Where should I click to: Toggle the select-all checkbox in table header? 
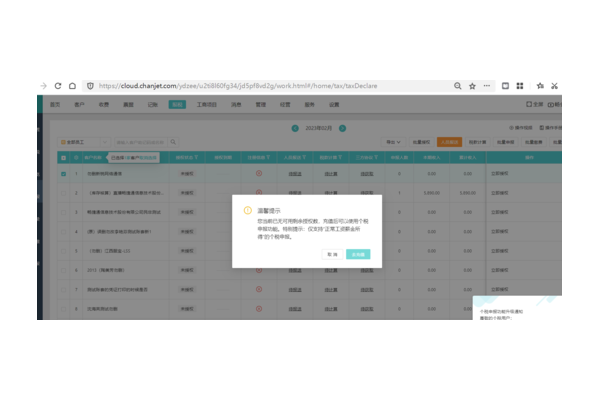tap(64, 157)
